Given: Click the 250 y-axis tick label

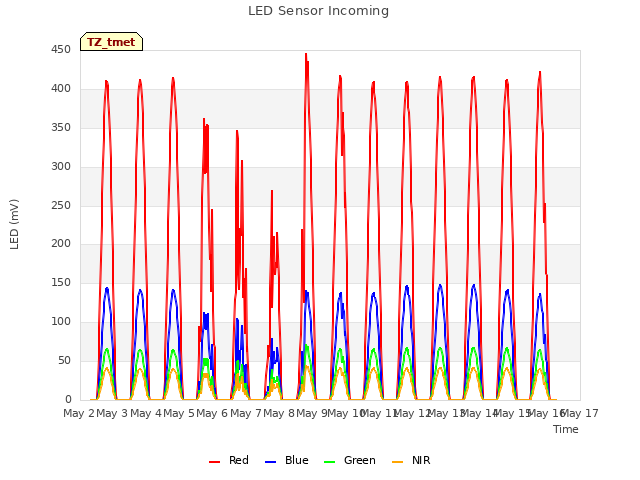Looking at the screenshot, I should click(61, 205).
